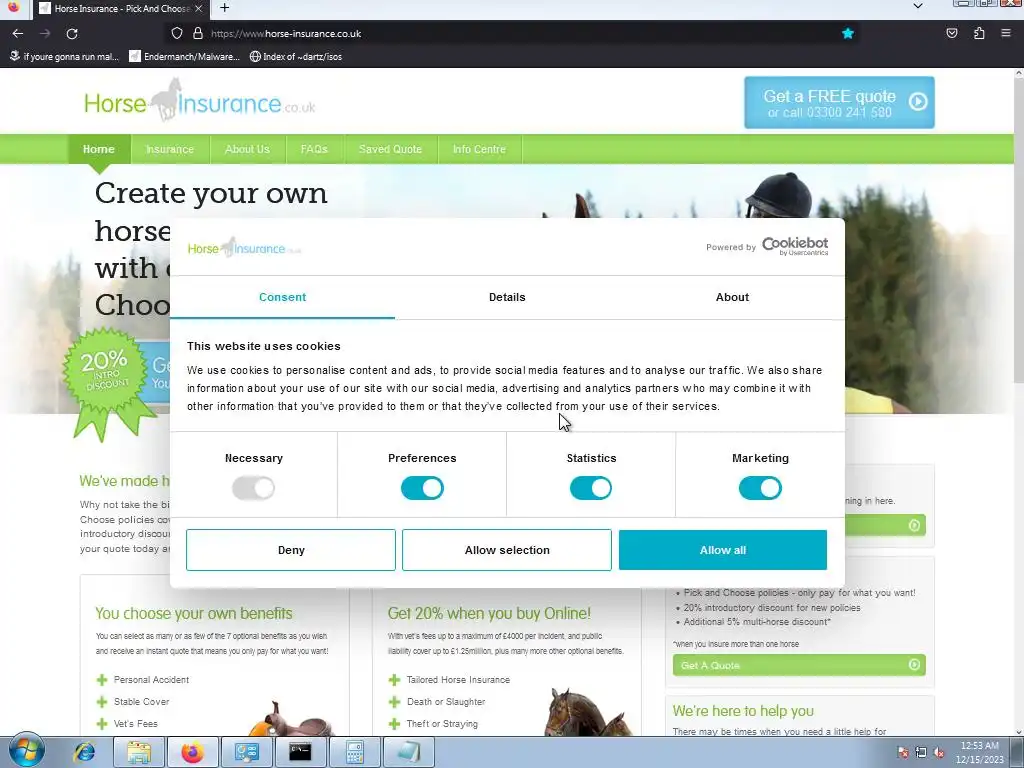Click the disabled Necessary cookies toggle
Screen dimensions: 1024x768
253,488
